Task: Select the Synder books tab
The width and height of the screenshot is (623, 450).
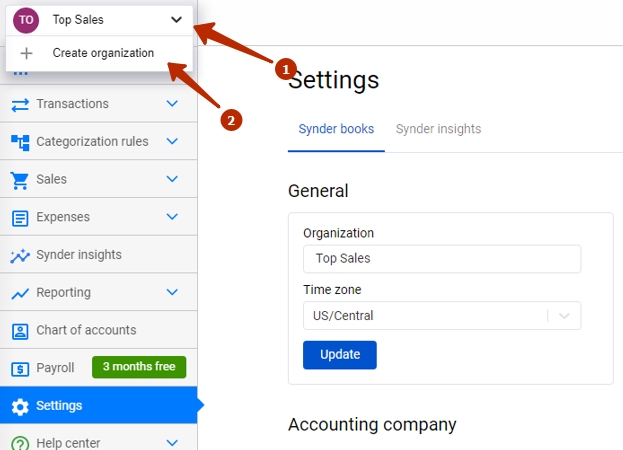Action: [x=336, y=129]
